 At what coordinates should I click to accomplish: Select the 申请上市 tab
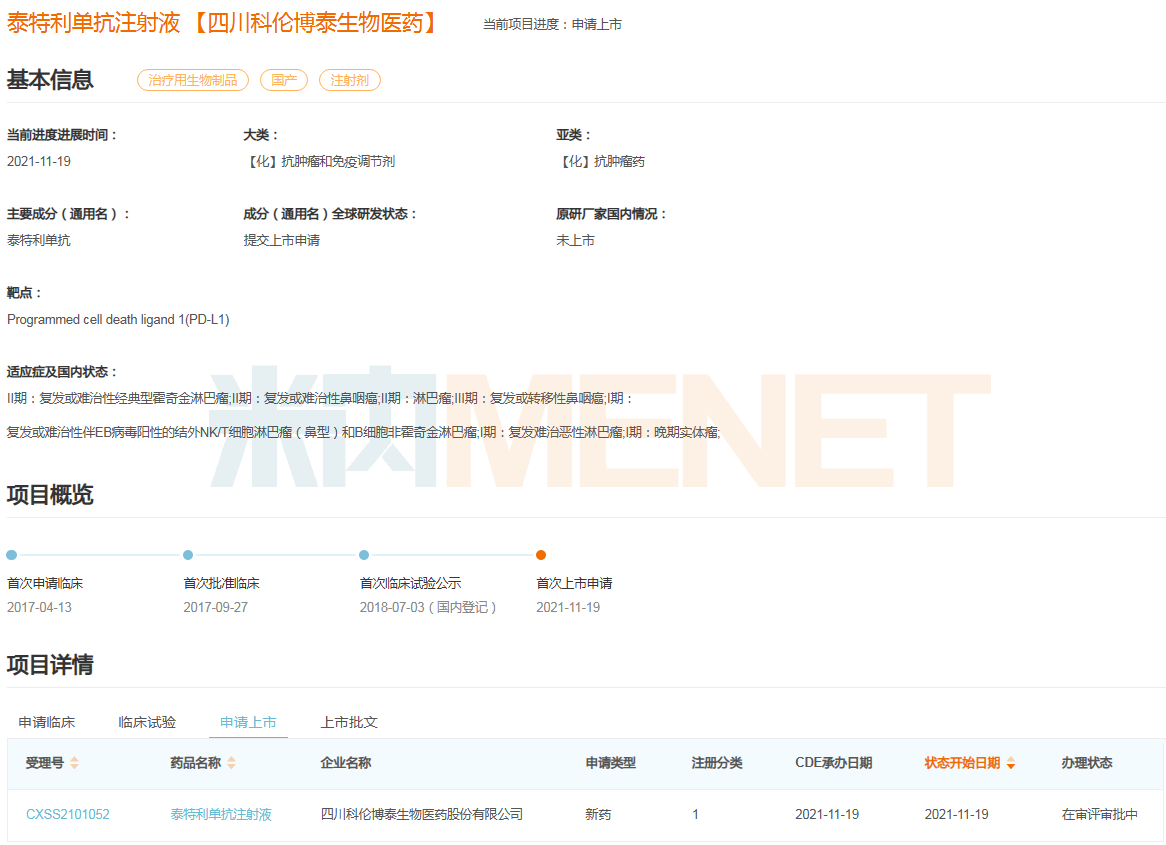(248, 722)
